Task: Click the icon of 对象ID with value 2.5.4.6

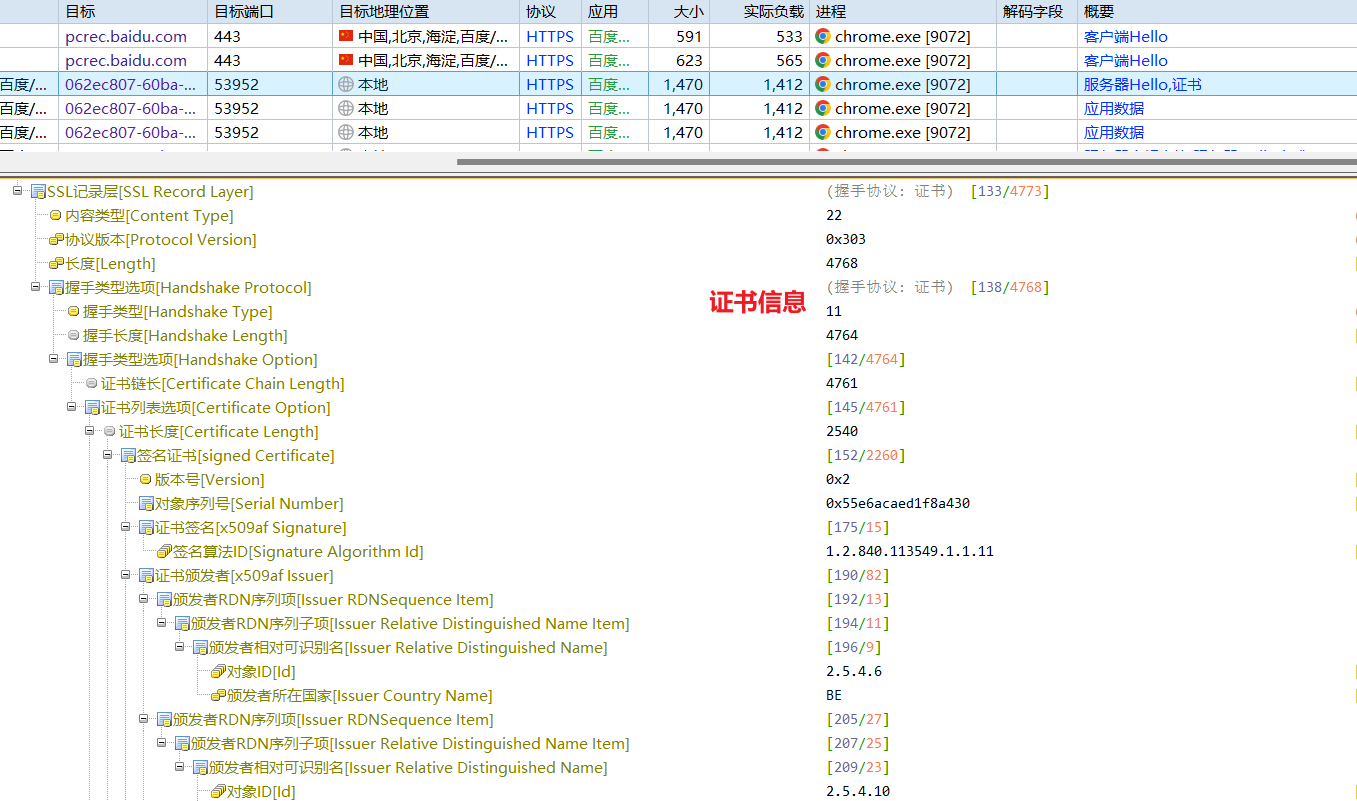Action: (x=218, y=672)
